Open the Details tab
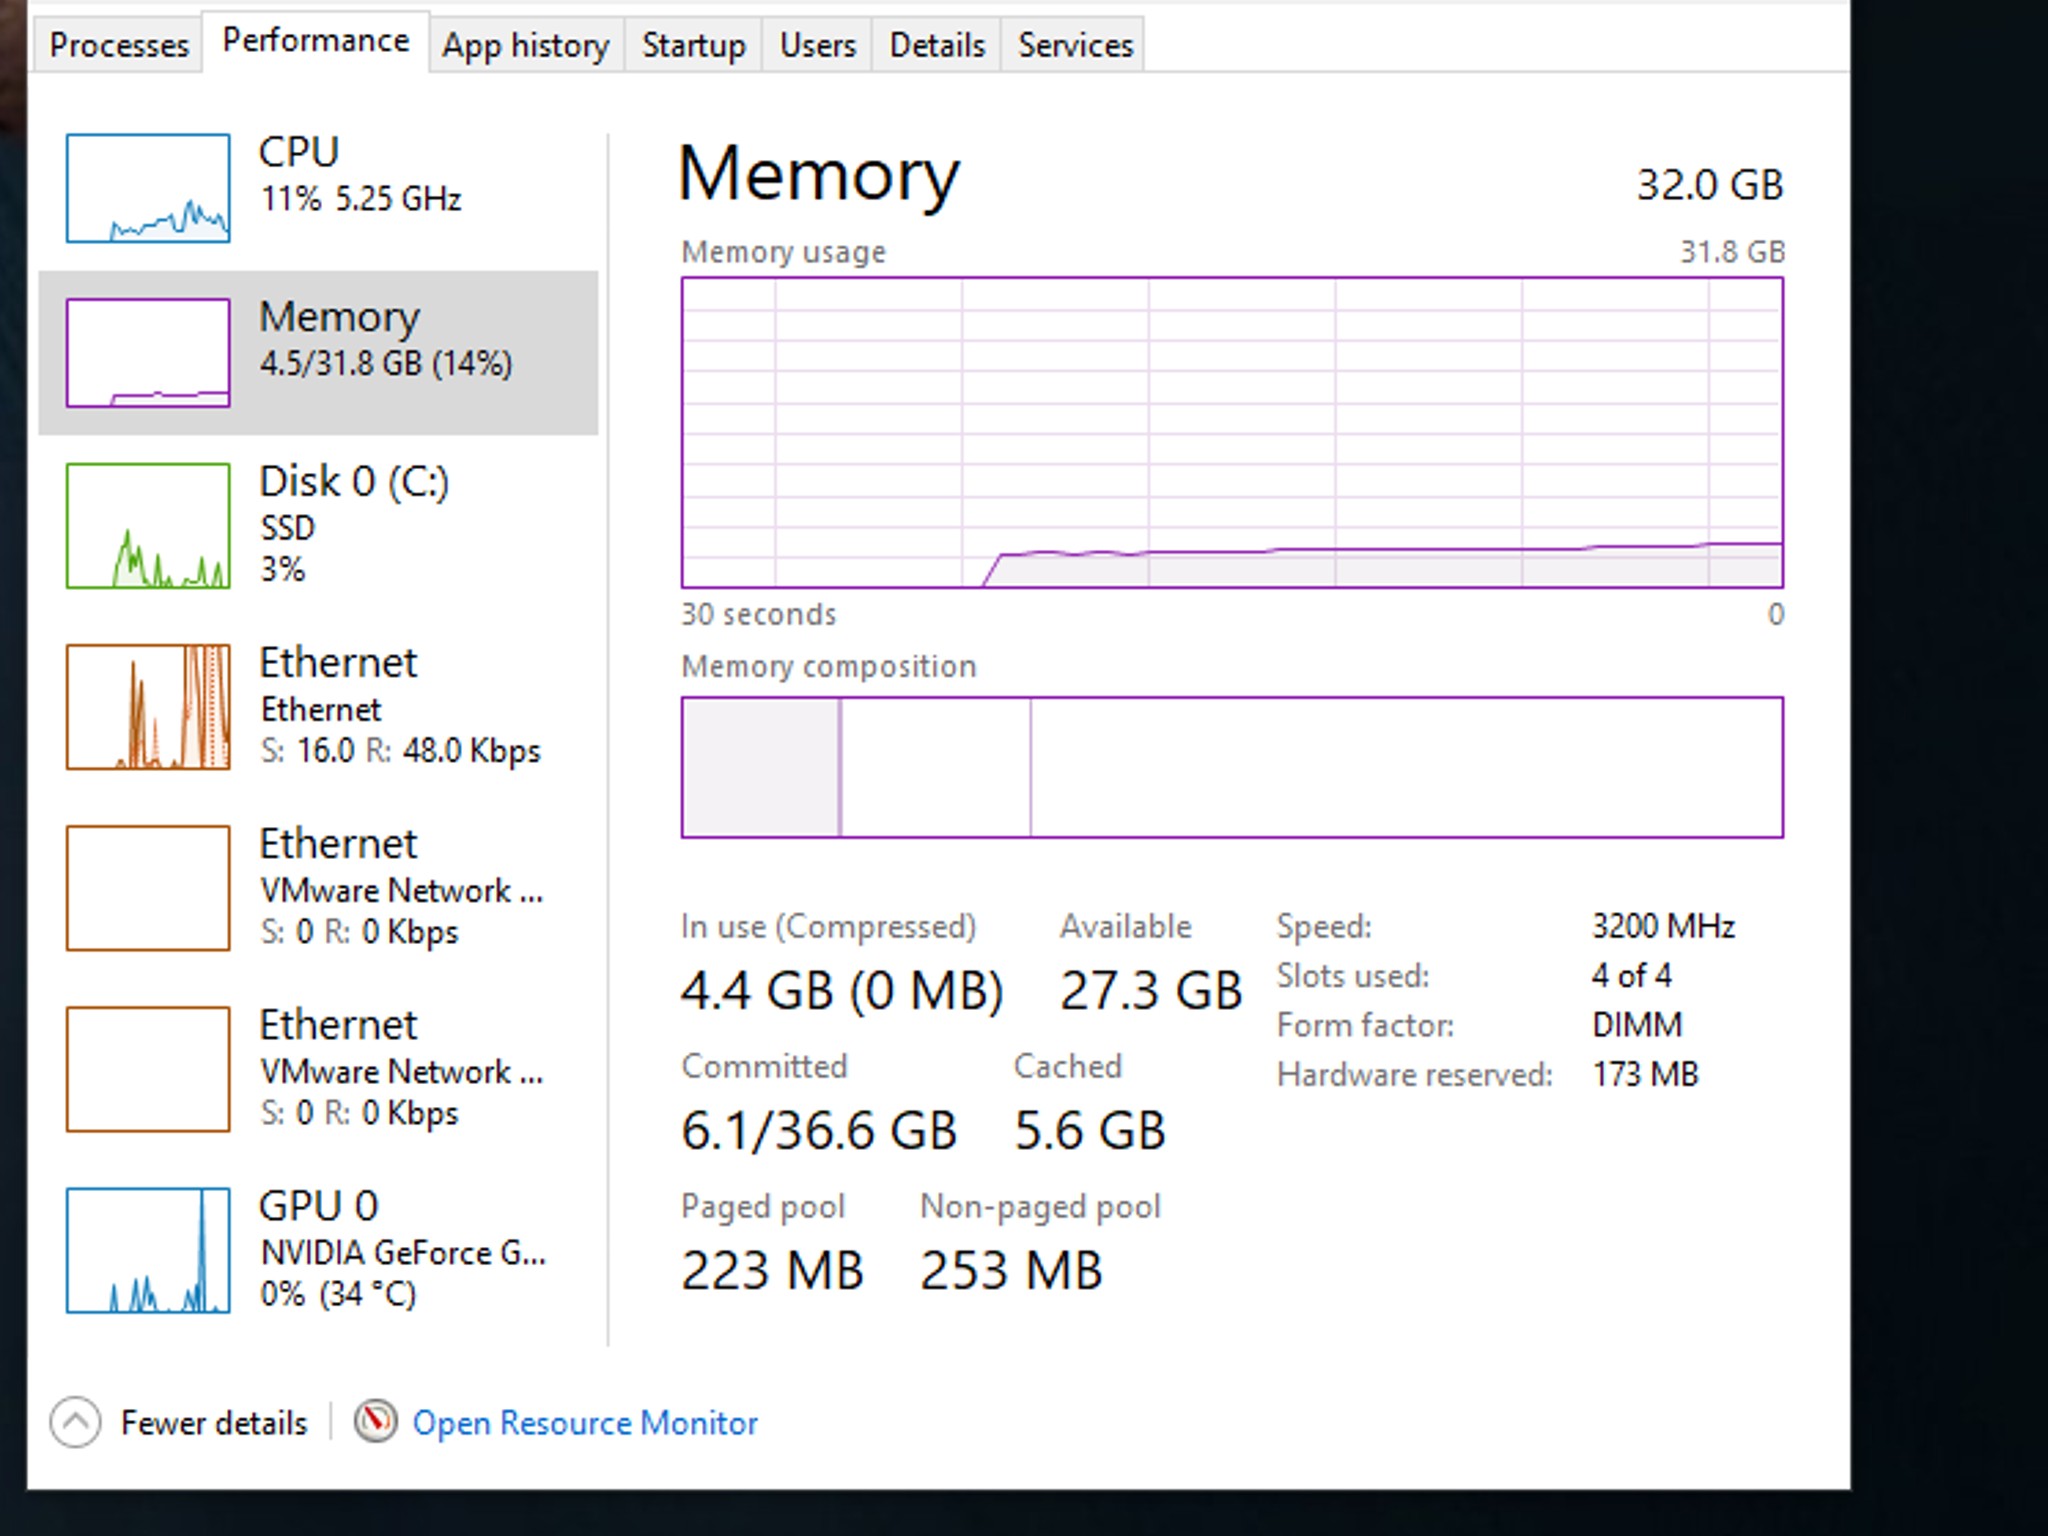 coord(937,45)
